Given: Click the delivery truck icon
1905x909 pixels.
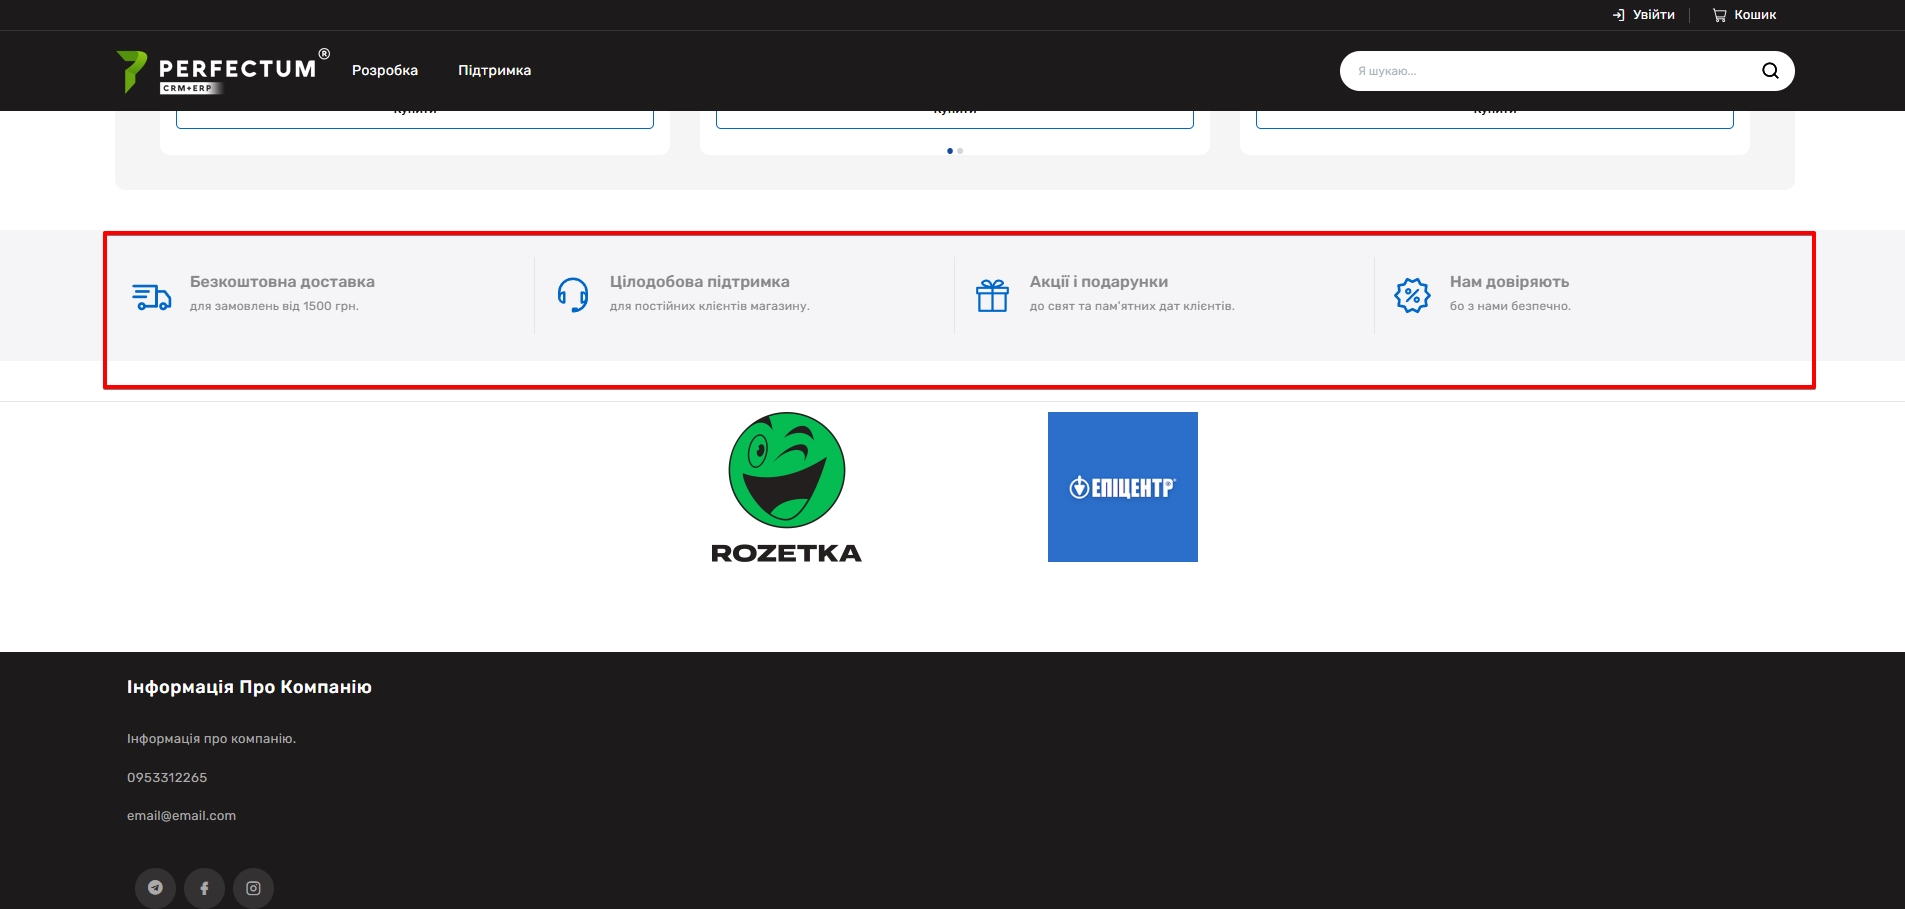Looking at the screenshot, I should 152,296.
